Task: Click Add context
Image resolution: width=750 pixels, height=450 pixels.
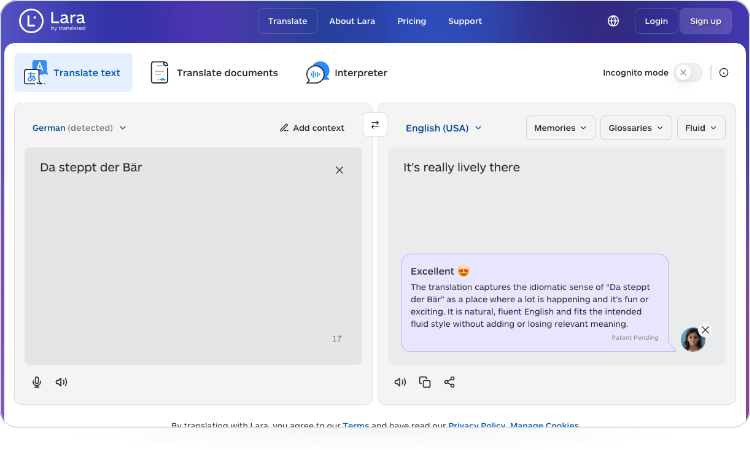Action: pyautogui.click(x=312, y=128)
